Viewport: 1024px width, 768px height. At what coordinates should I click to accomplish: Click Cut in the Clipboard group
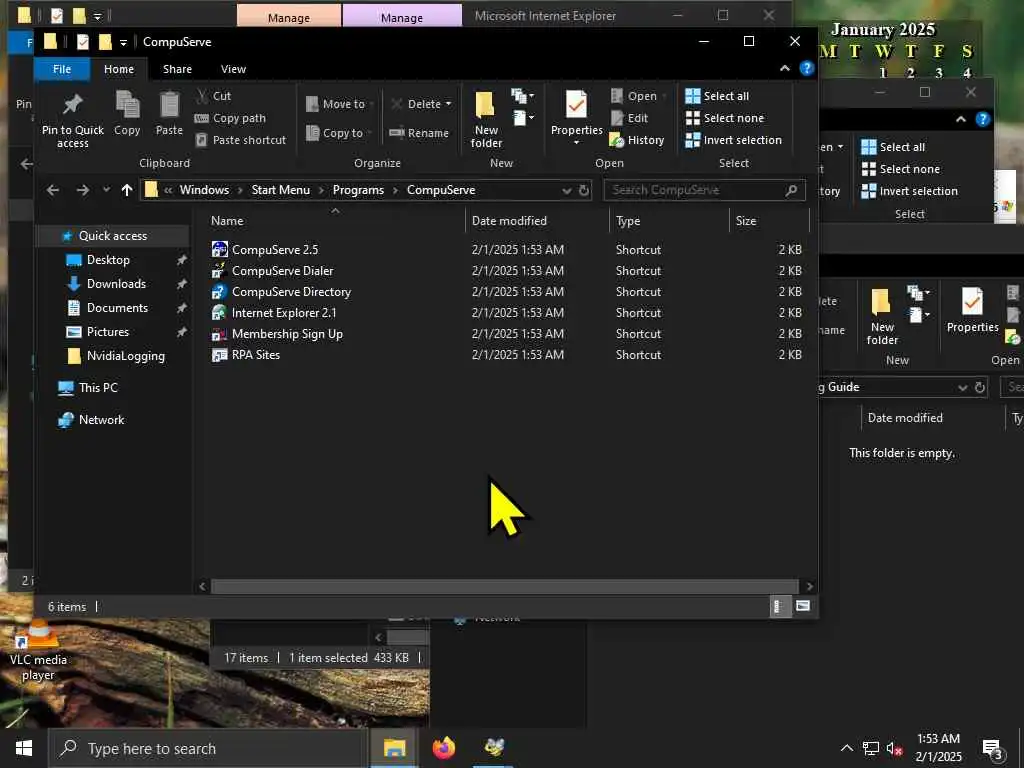coord(214,96)
